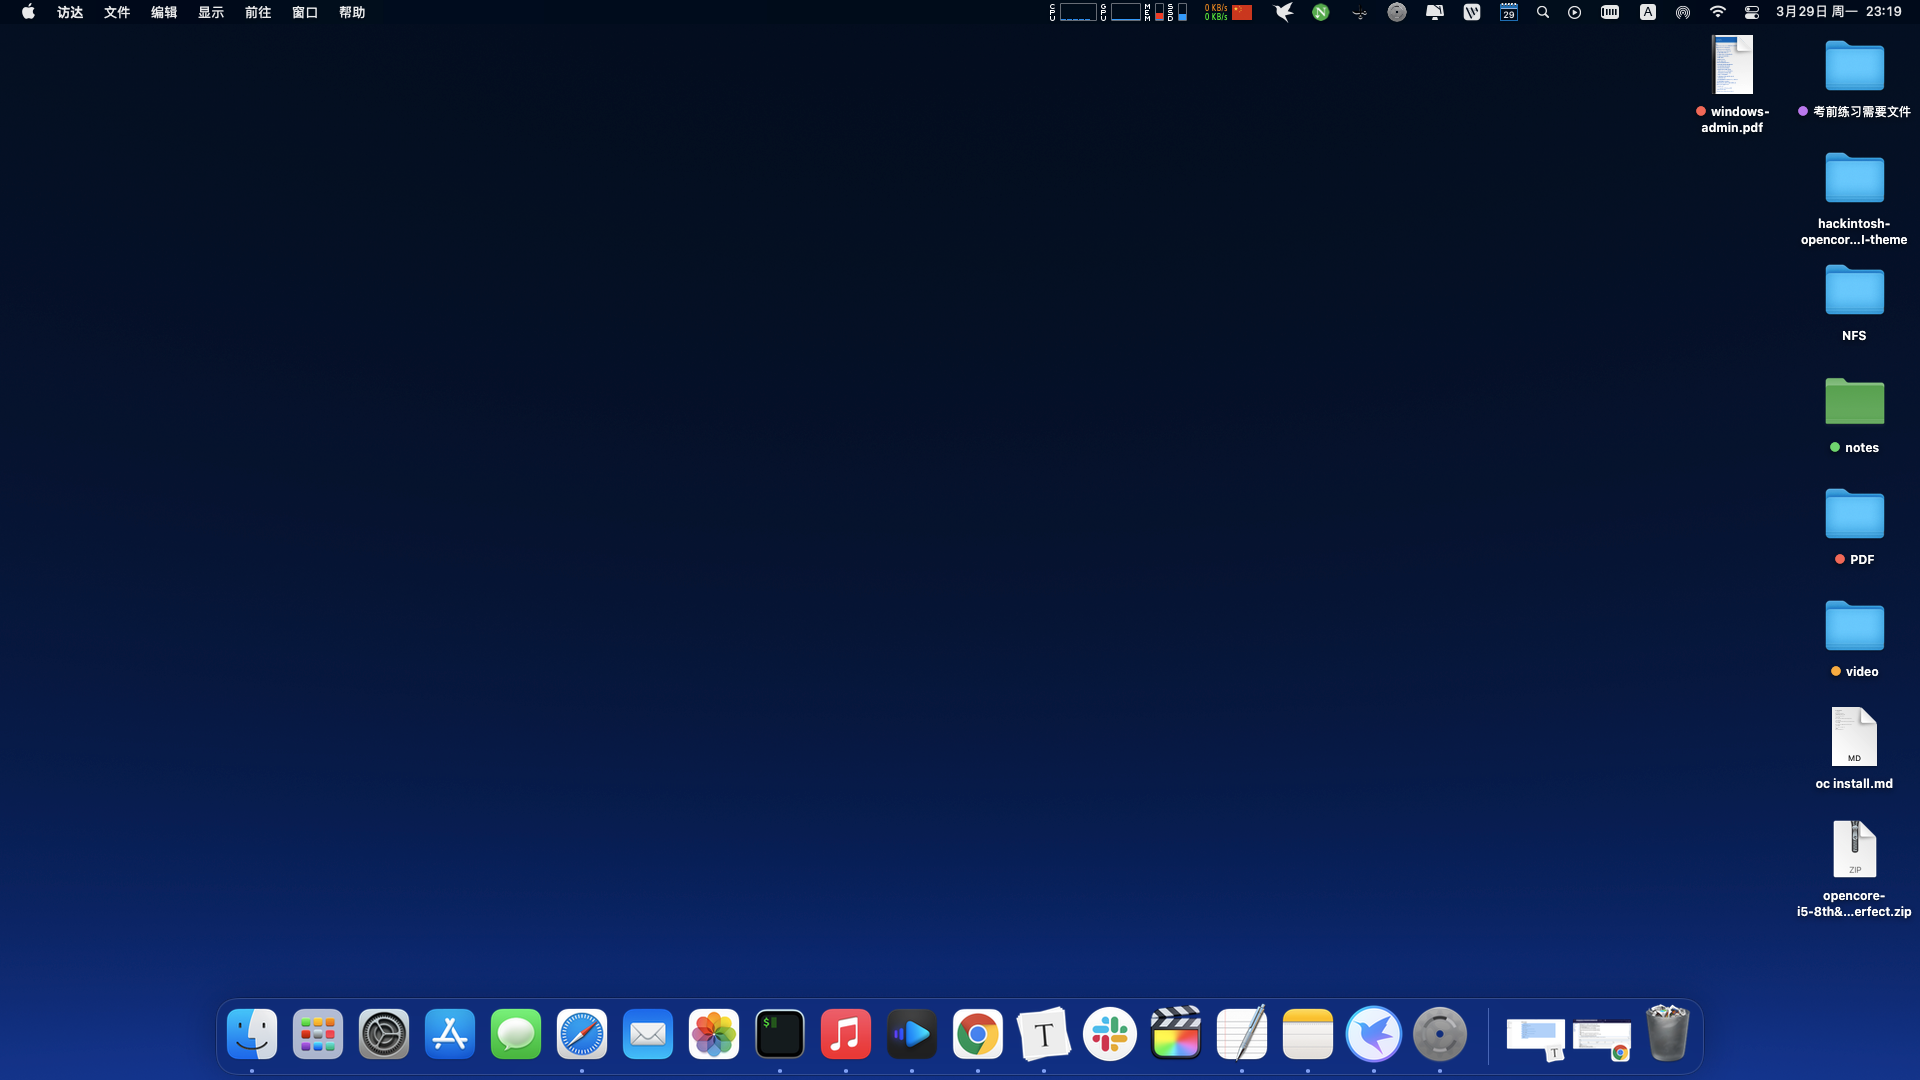The image size is (1920, 1080).
Task: Launch Final Cut Pro from Dock
Action: coord(1176,1034)
